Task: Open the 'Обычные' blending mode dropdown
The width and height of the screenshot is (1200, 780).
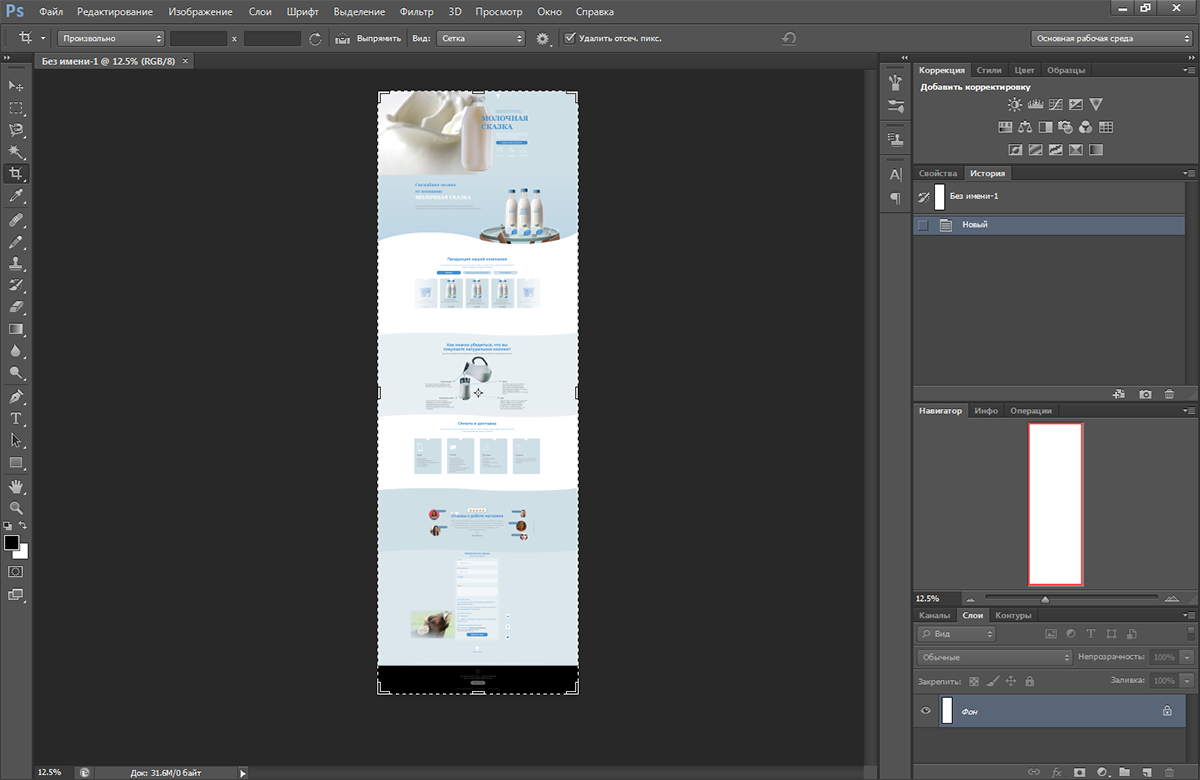Action: click(994, 657)
